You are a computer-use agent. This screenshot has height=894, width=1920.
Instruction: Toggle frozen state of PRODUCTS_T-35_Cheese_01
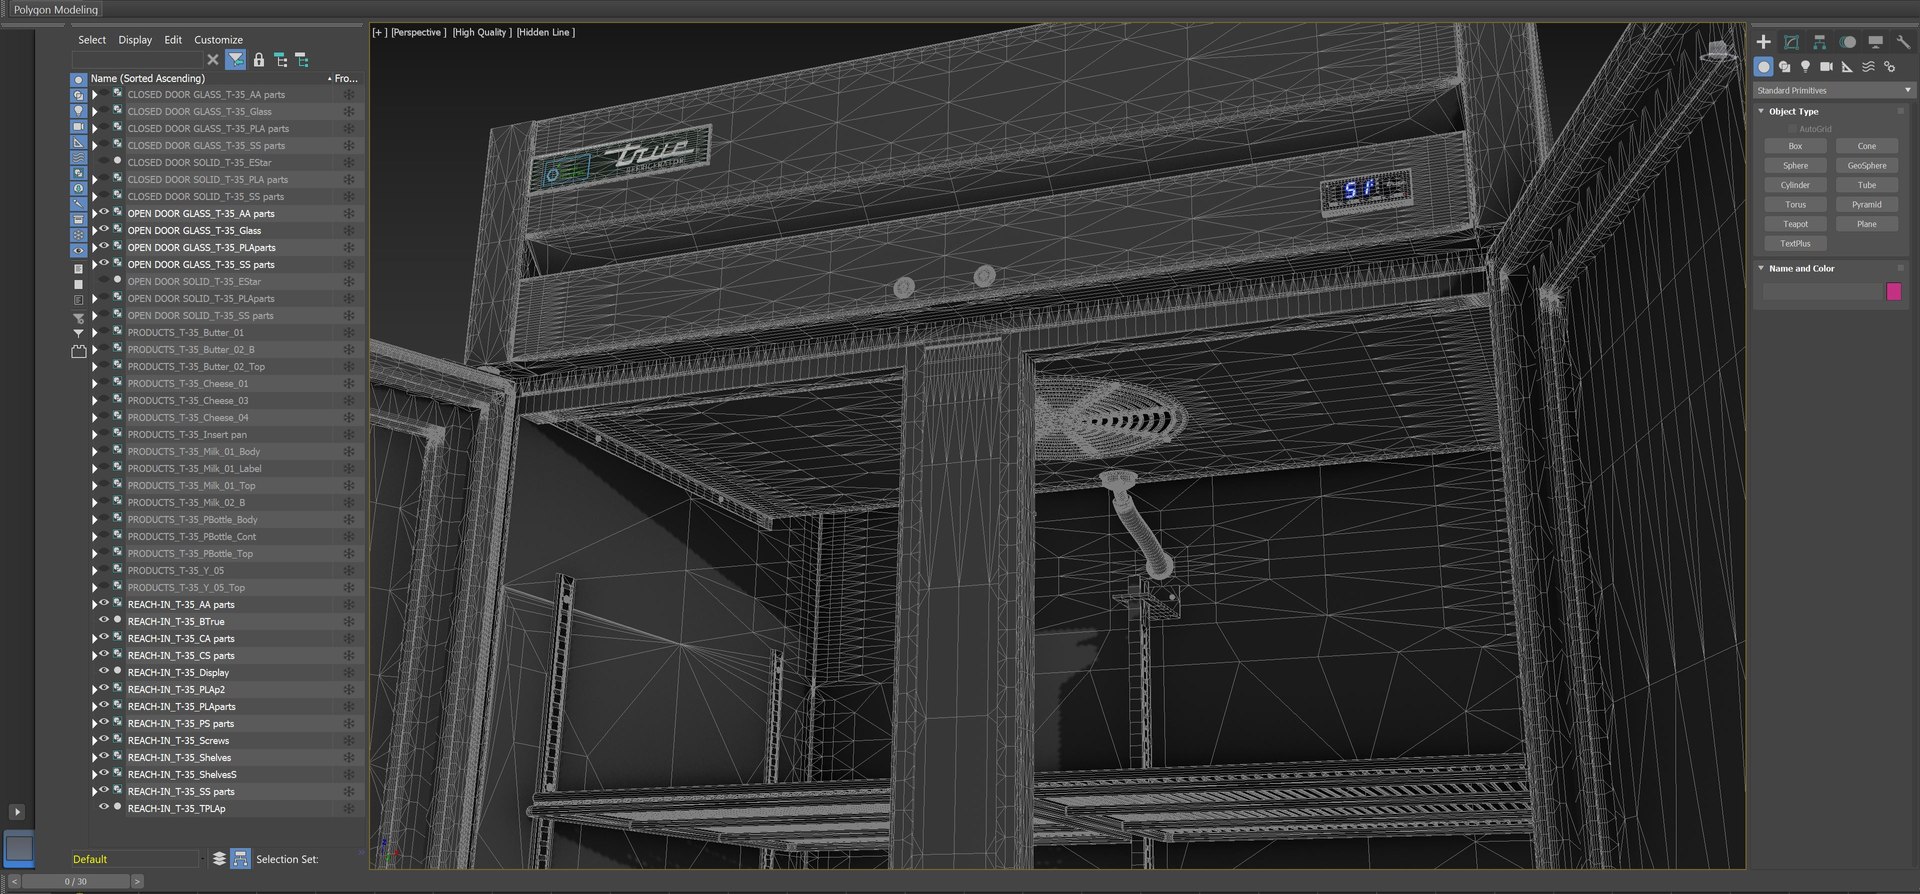[349, 383]
